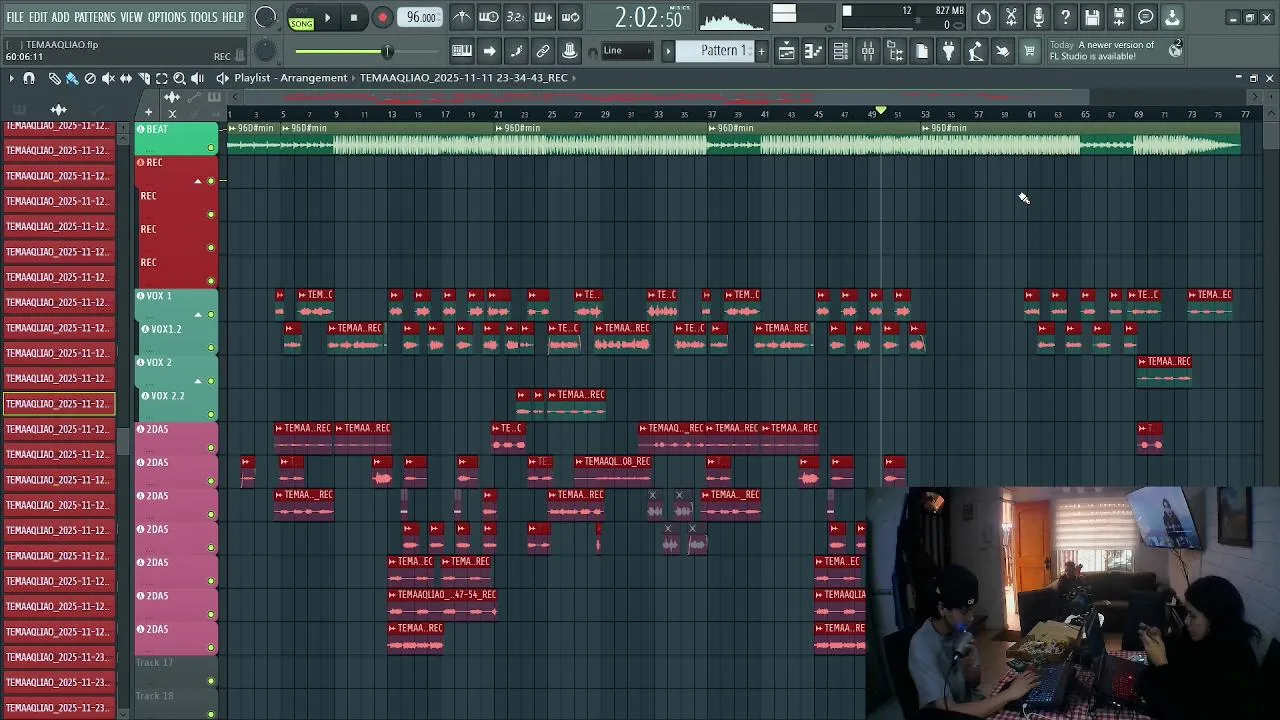Open the channel rack icon
The height and width of the screenshot is (720, 1280).
pos(841,51)
